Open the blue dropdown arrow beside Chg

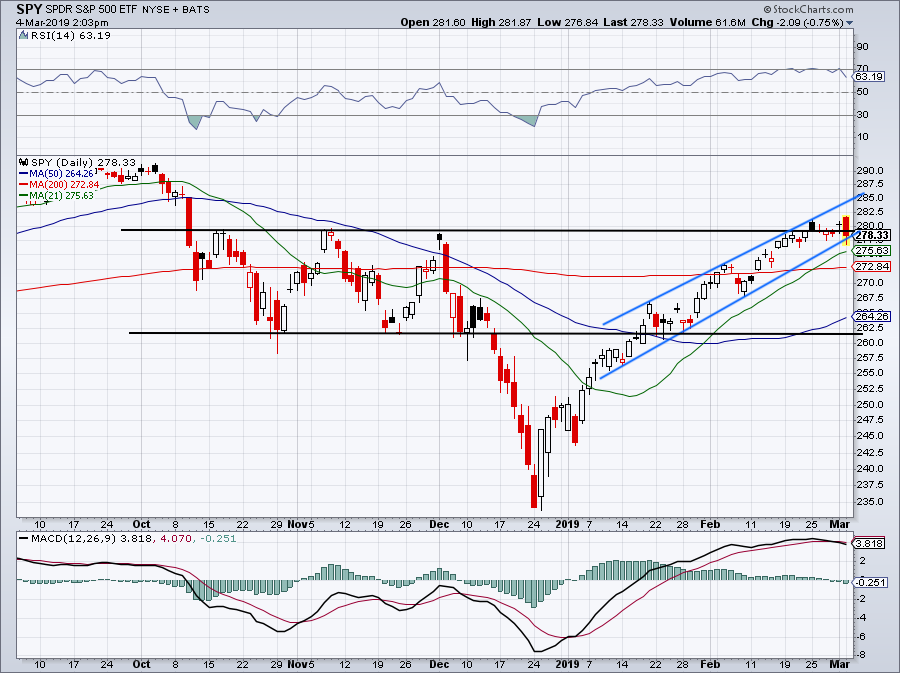point(849,23)
